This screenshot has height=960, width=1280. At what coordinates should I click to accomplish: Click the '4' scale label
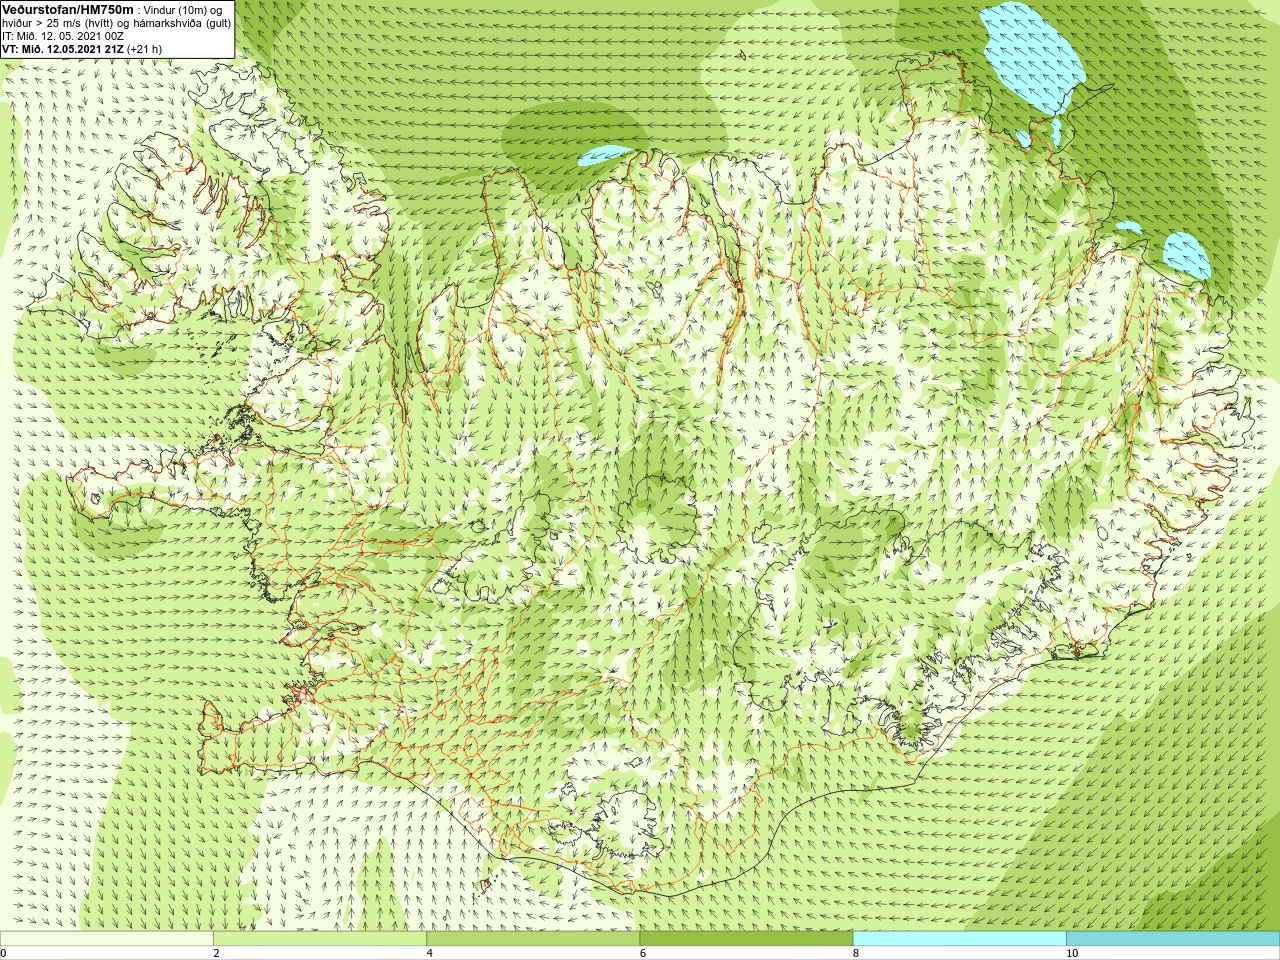coord(430,953)
